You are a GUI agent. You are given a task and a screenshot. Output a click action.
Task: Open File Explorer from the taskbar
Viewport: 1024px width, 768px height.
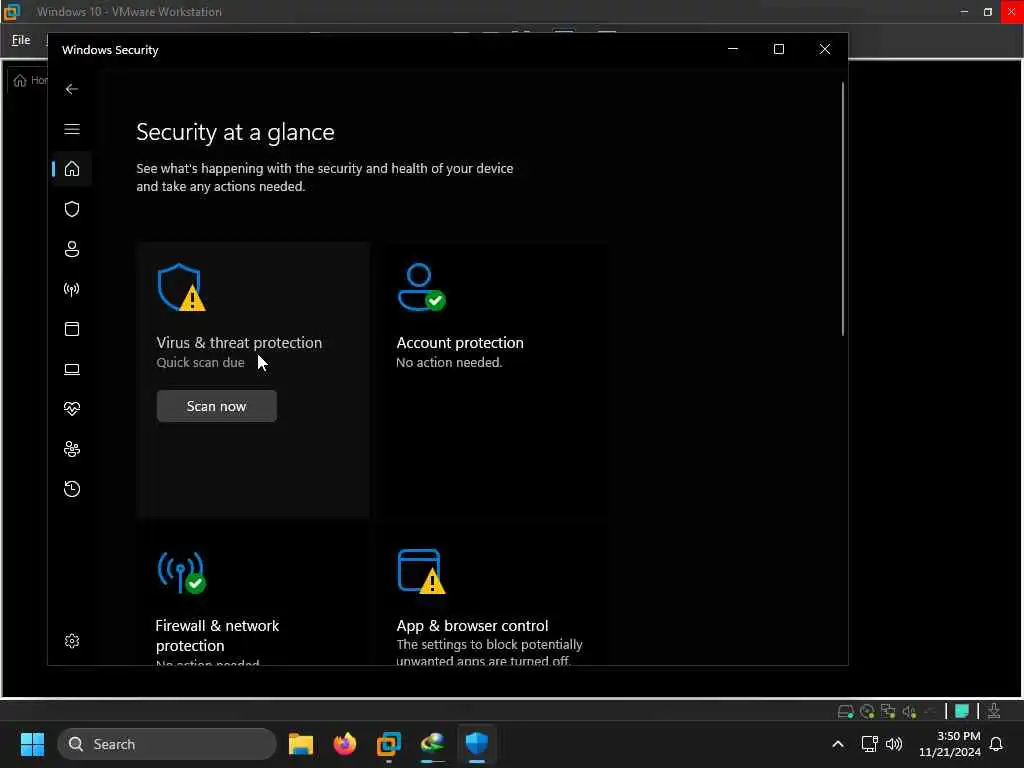pyautogui.click(x=301, y=744)
